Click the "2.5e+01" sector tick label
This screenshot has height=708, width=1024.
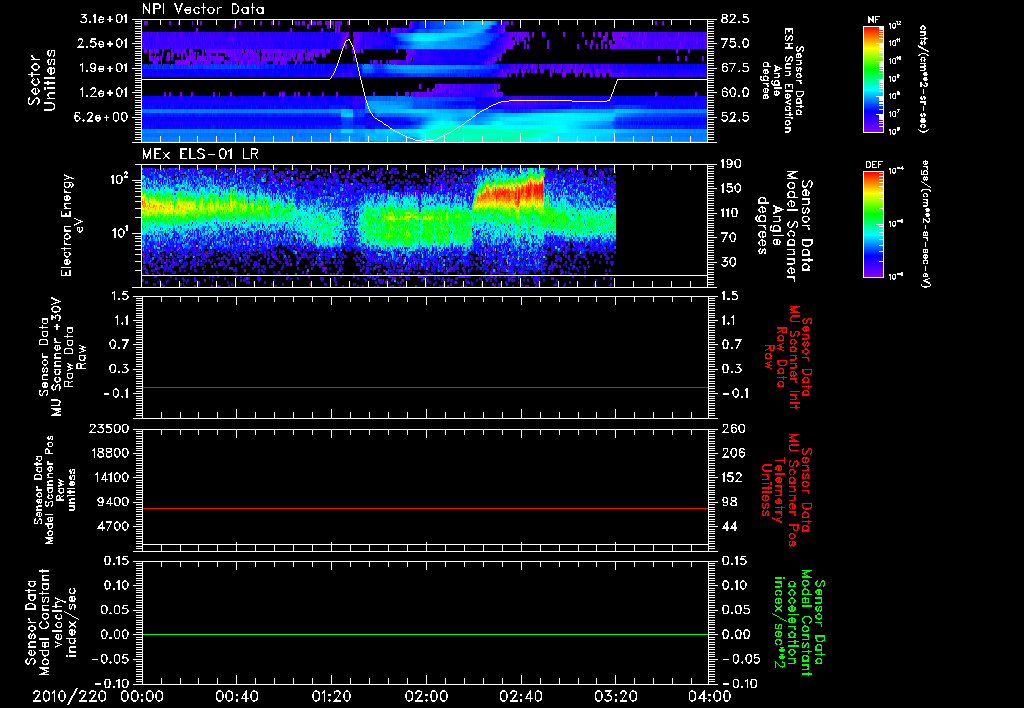click(x=104, y=43)
